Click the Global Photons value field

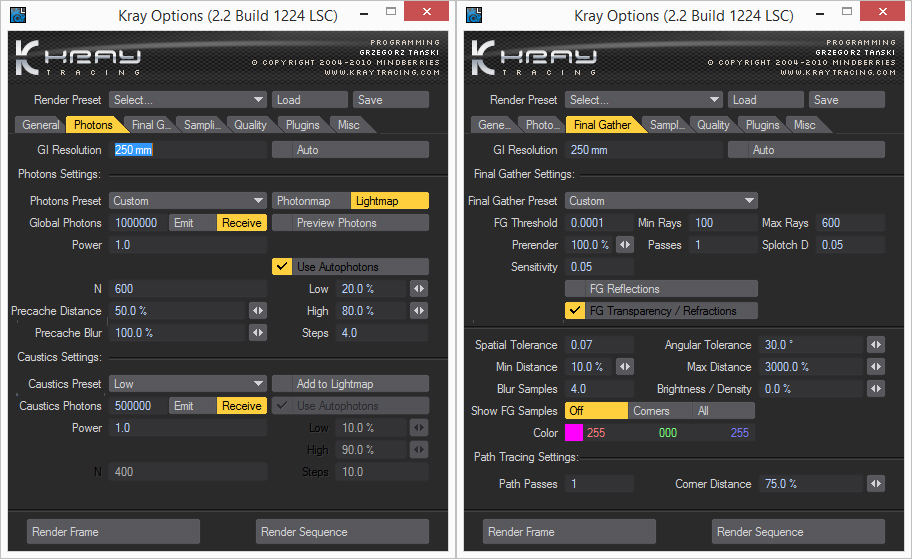[137, 223]
